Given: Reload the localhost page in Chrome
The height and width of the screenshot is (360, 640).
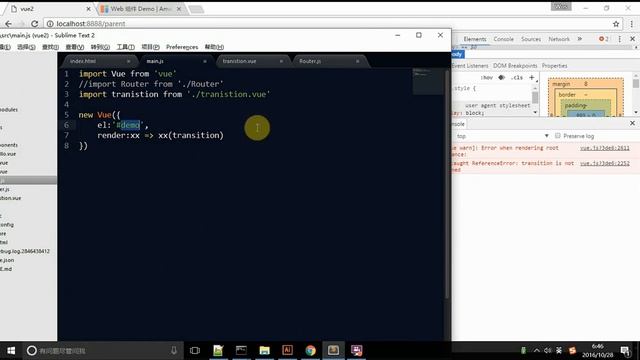Looking at the screenshot, I should 35,24.
